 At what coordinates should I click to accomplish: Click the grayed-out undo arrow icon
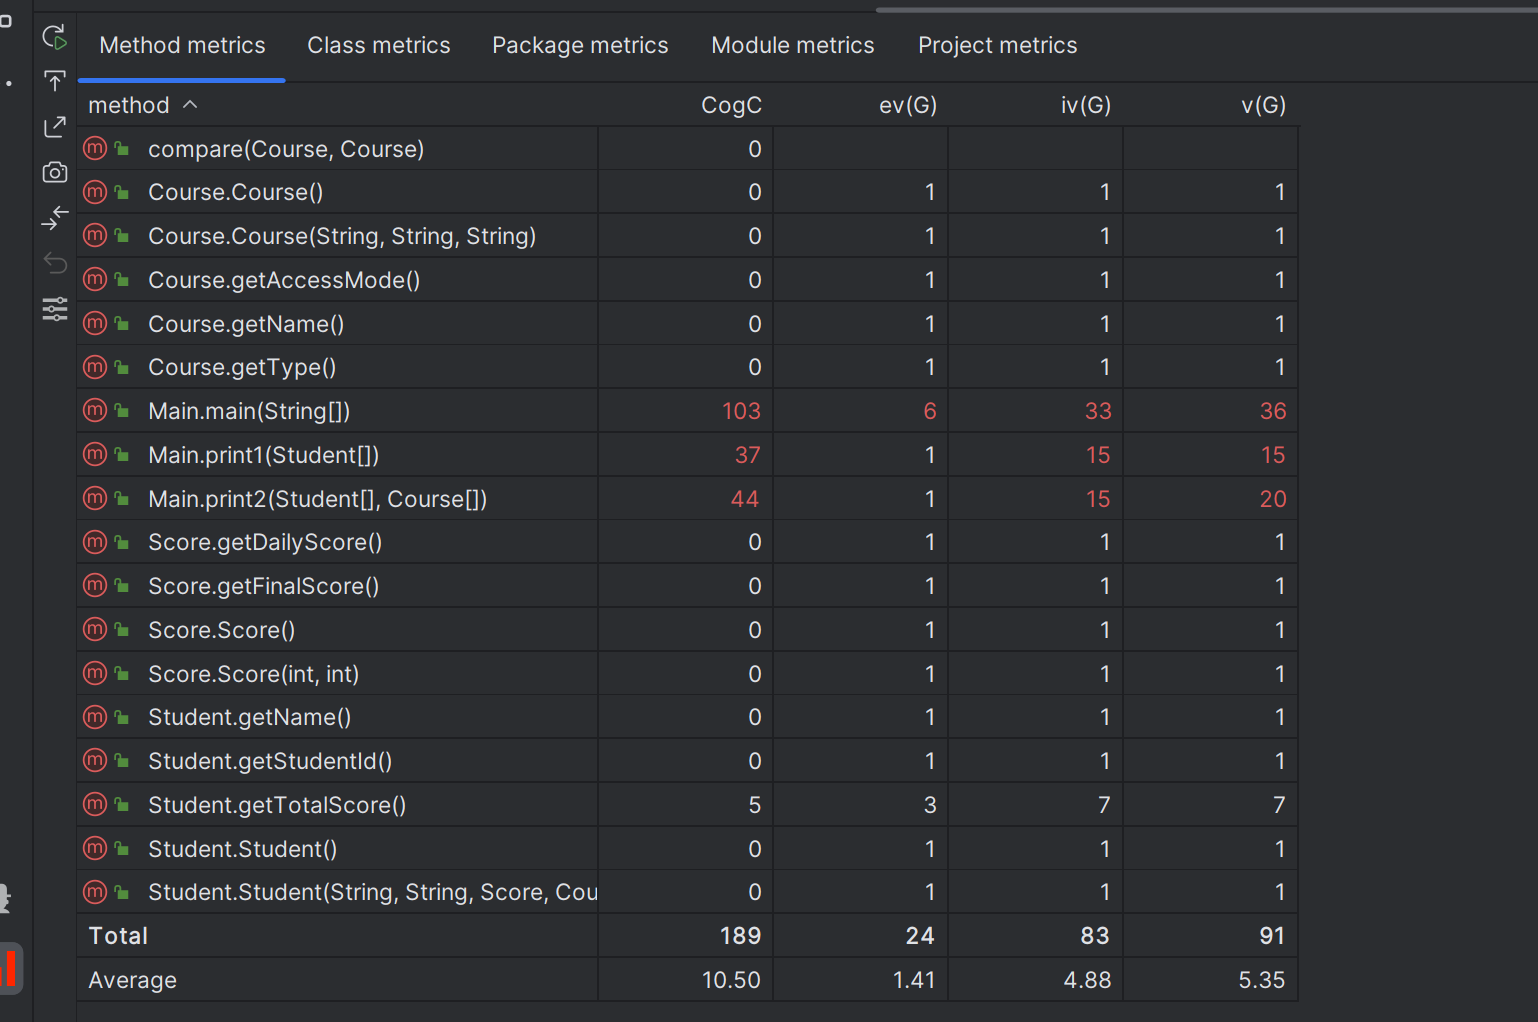55,263
